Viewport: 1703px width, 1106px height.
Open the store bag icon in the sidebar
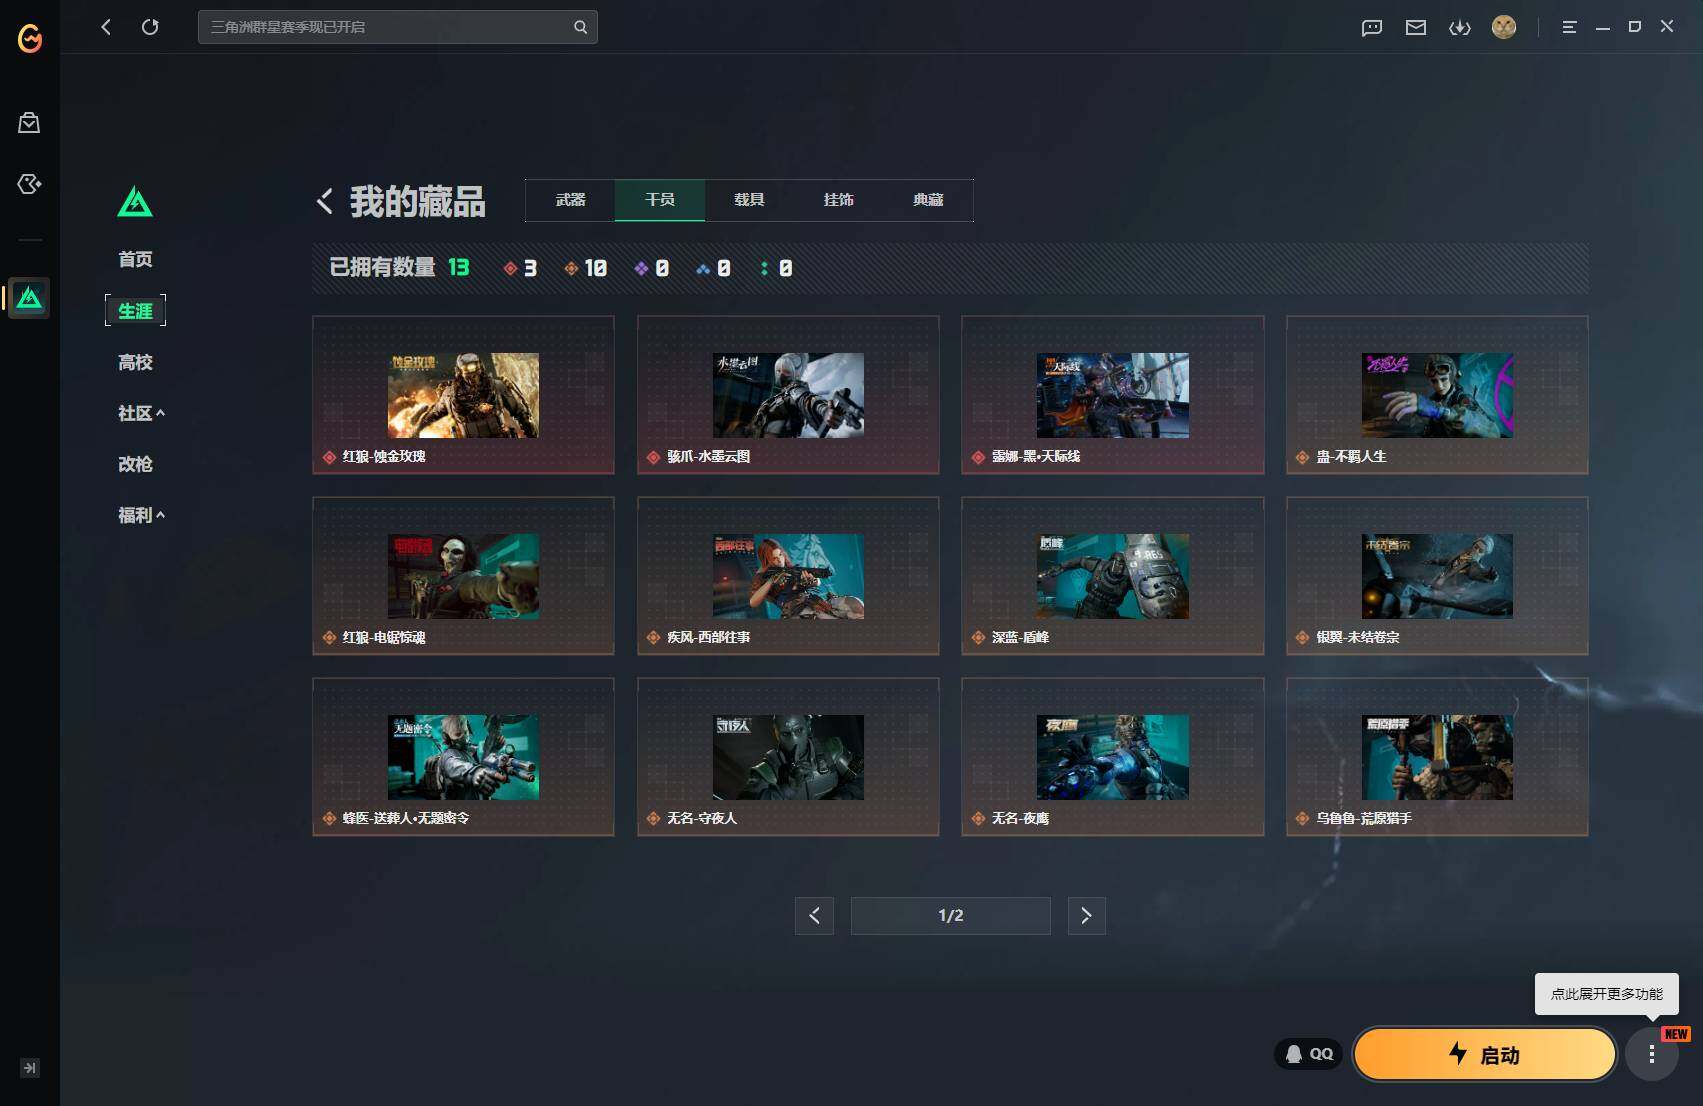pos(29,123)
